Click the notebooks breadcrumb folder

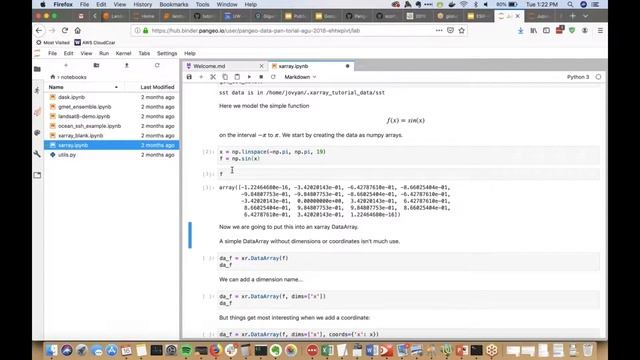coord(73,77)
